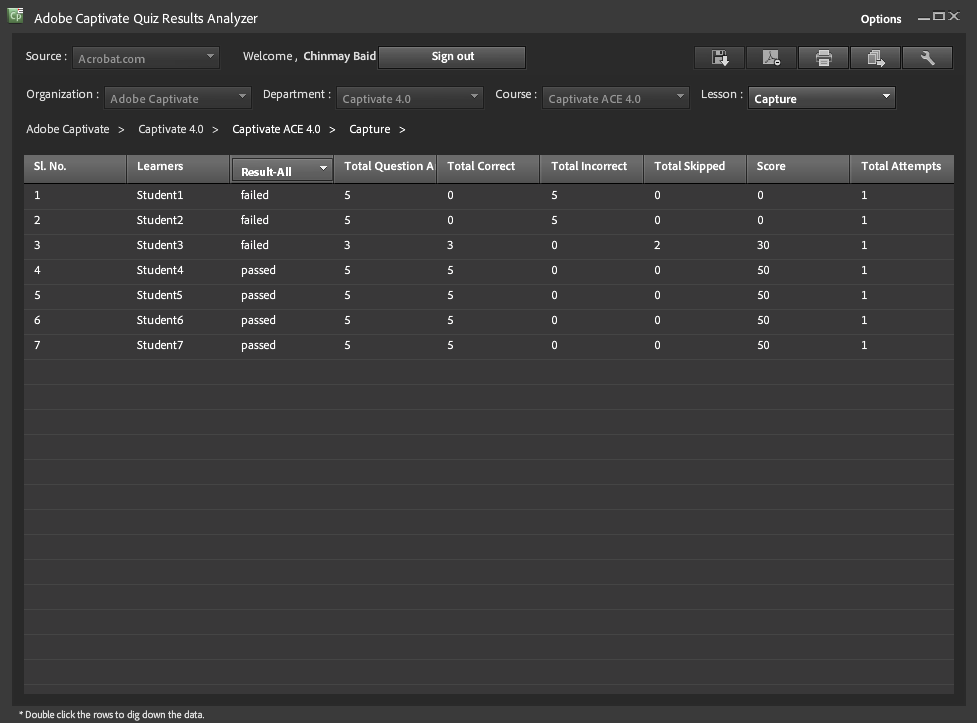Open the Source dropdown showing Acrobat.com
977x723 pixels.
pos(146,58)
